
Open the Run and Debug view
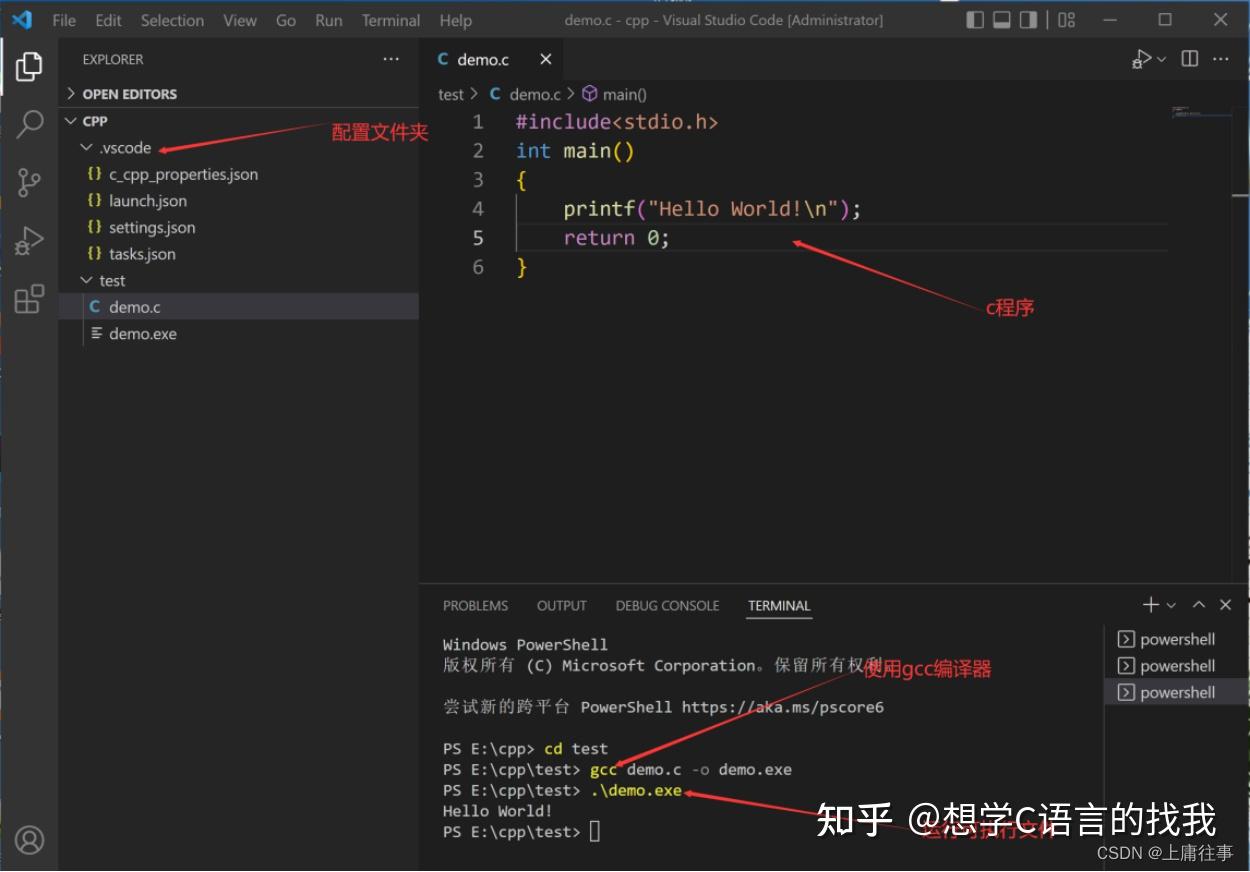point(28,239)
